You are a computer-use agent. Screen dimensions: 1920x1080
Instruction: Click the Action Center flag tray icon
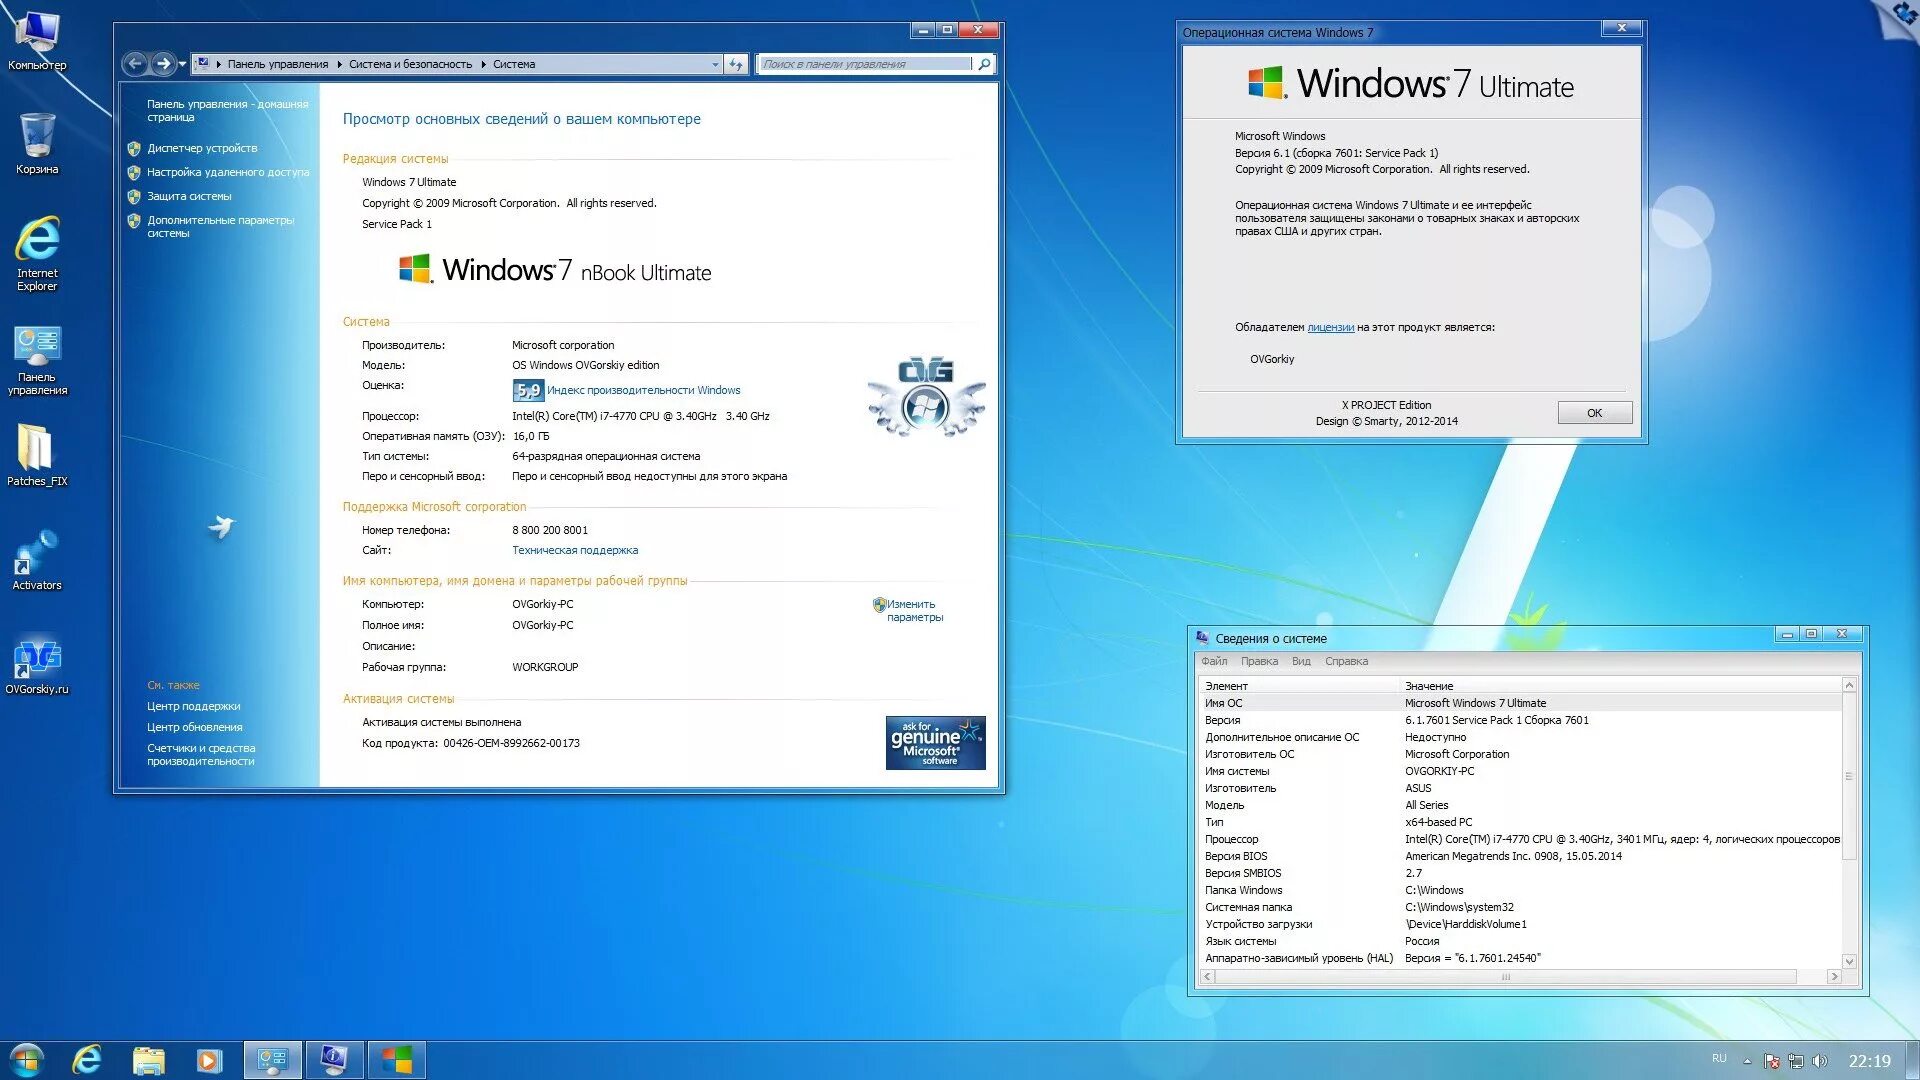(x=1772, y=1061)
